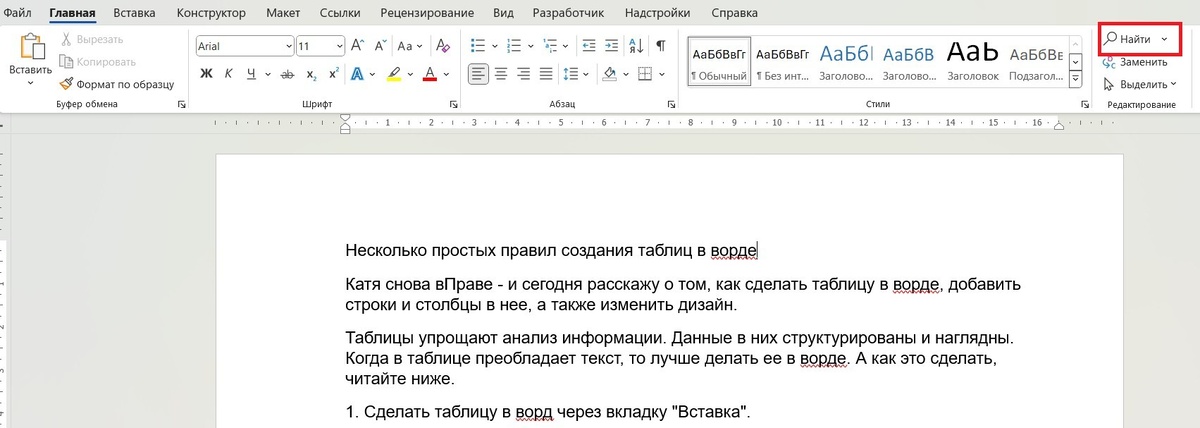The height and width of the screenshot is (428, 1200).
Task: Click the numbered list icon
Action: [x=513, y=46]
